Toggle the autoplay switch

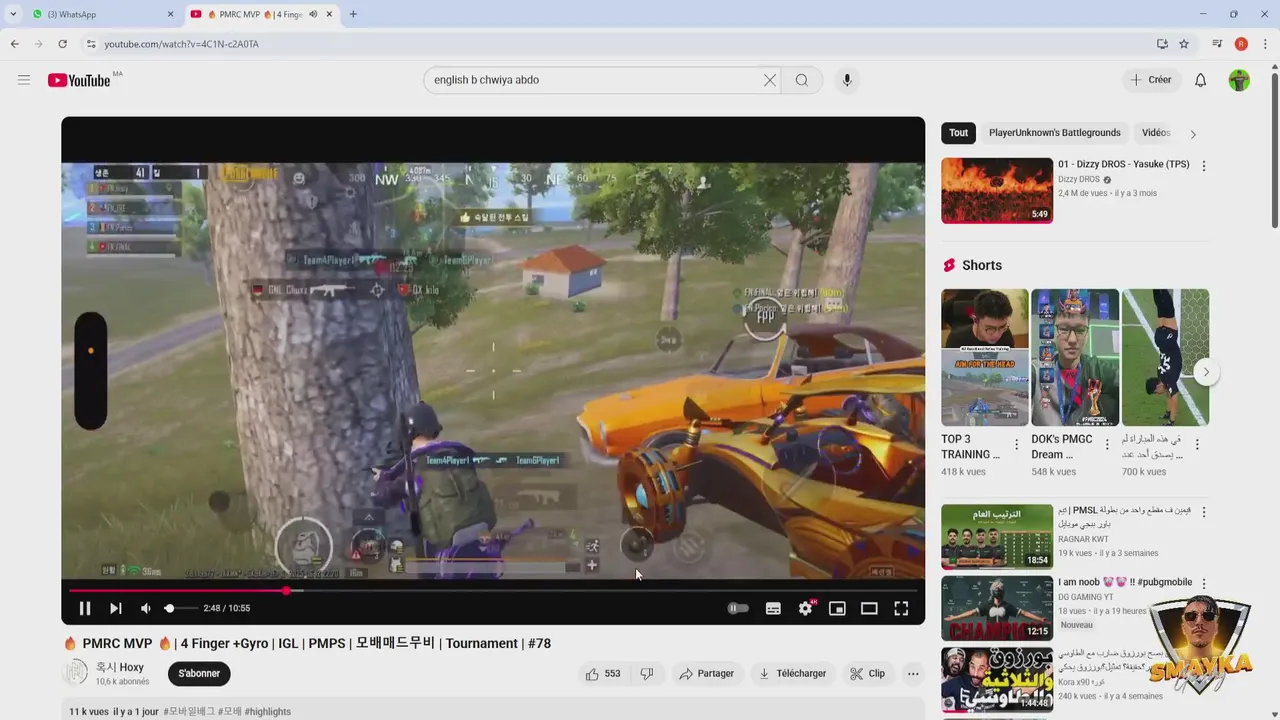point(738,608)
